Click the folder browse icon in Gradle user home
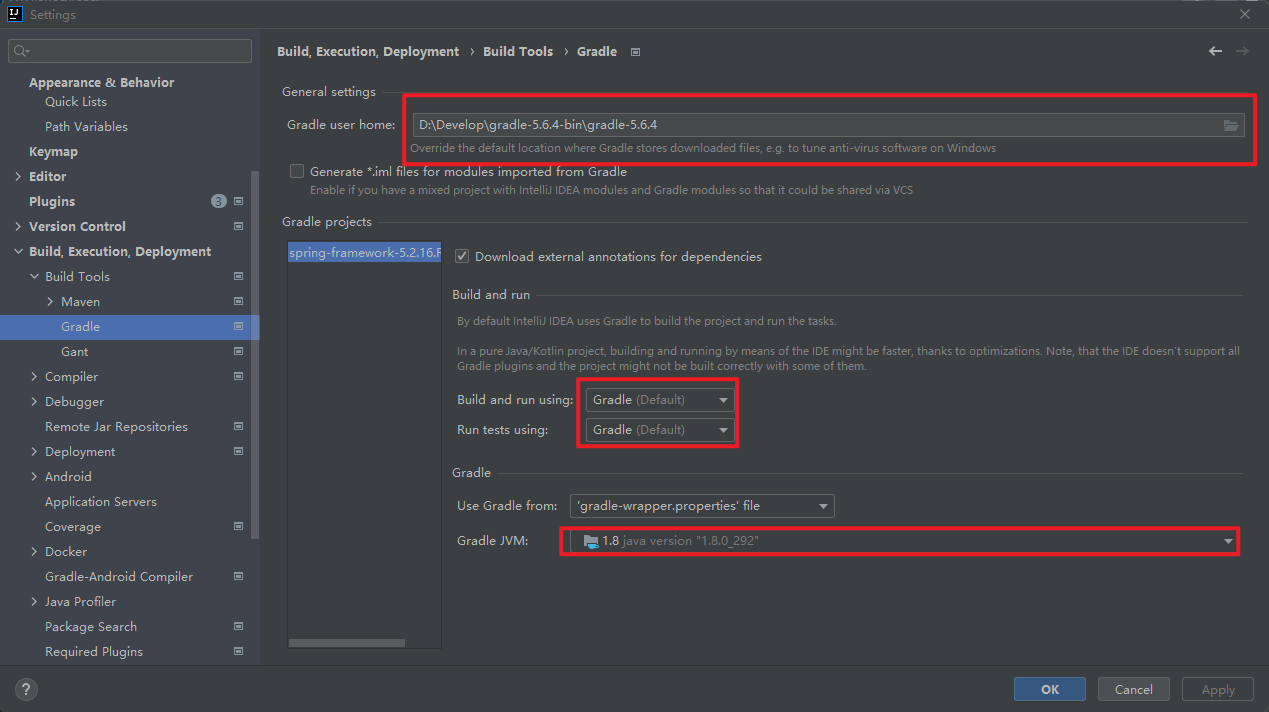The height and width of the screenshot is (712, 1269). pos(1231,125)
